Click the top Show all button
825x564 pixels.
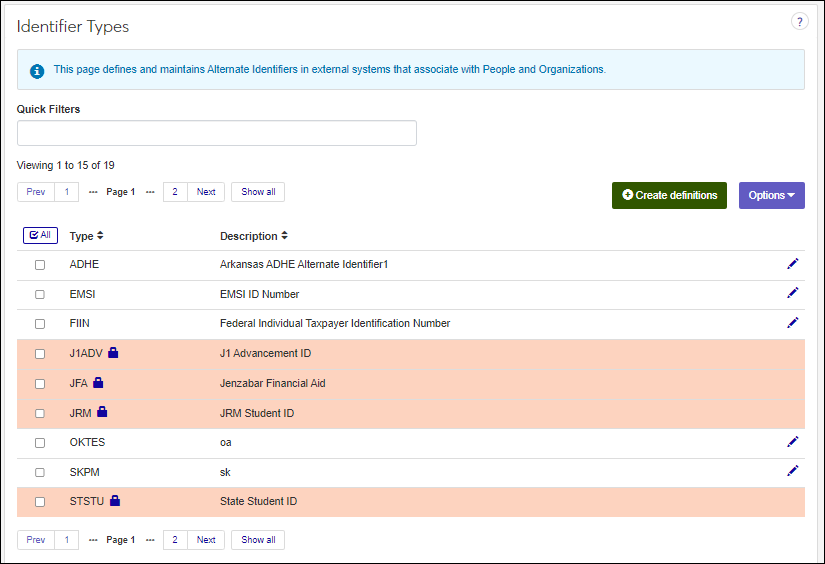258,192
